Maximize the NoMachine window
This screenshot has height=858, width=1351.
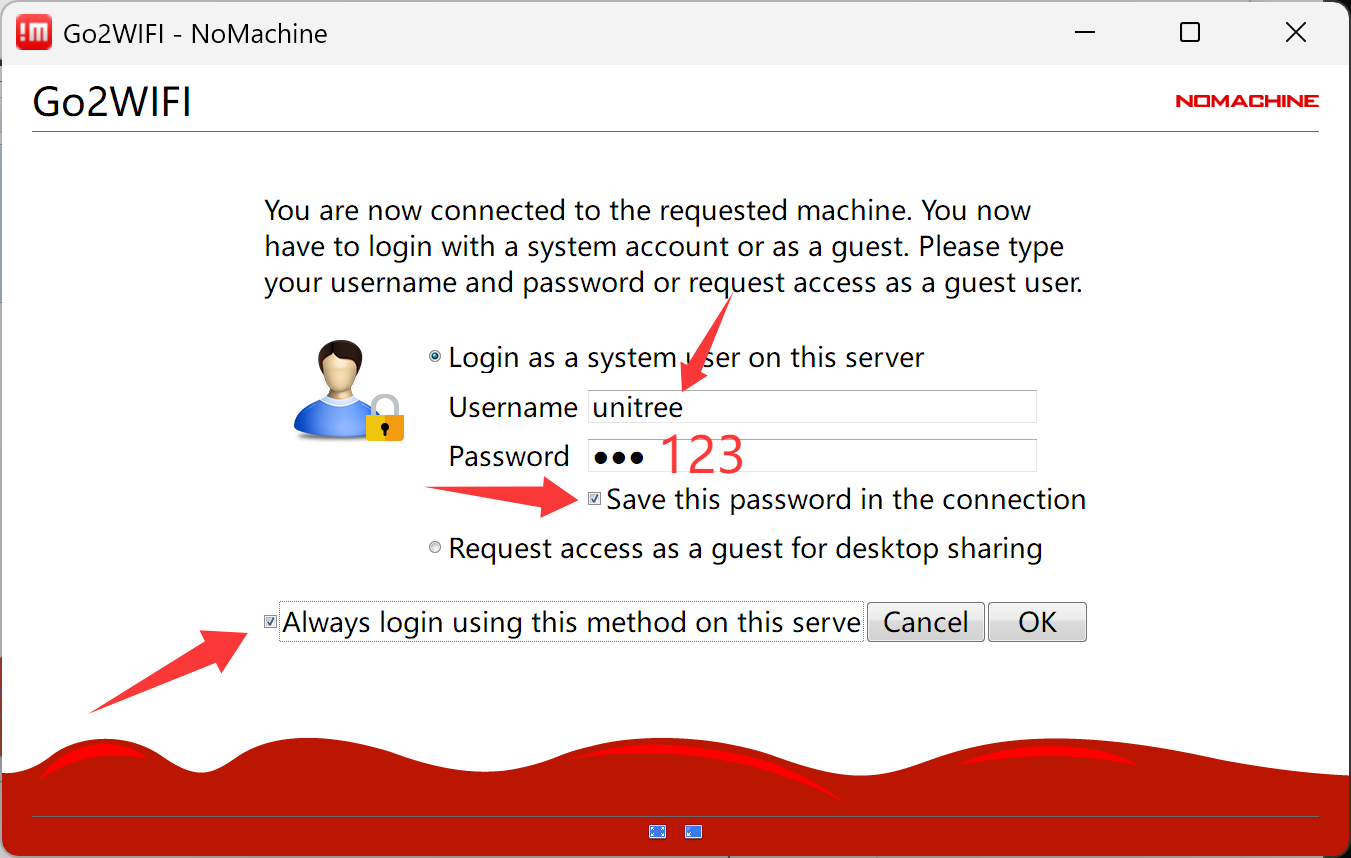(x=1190, y=33)
